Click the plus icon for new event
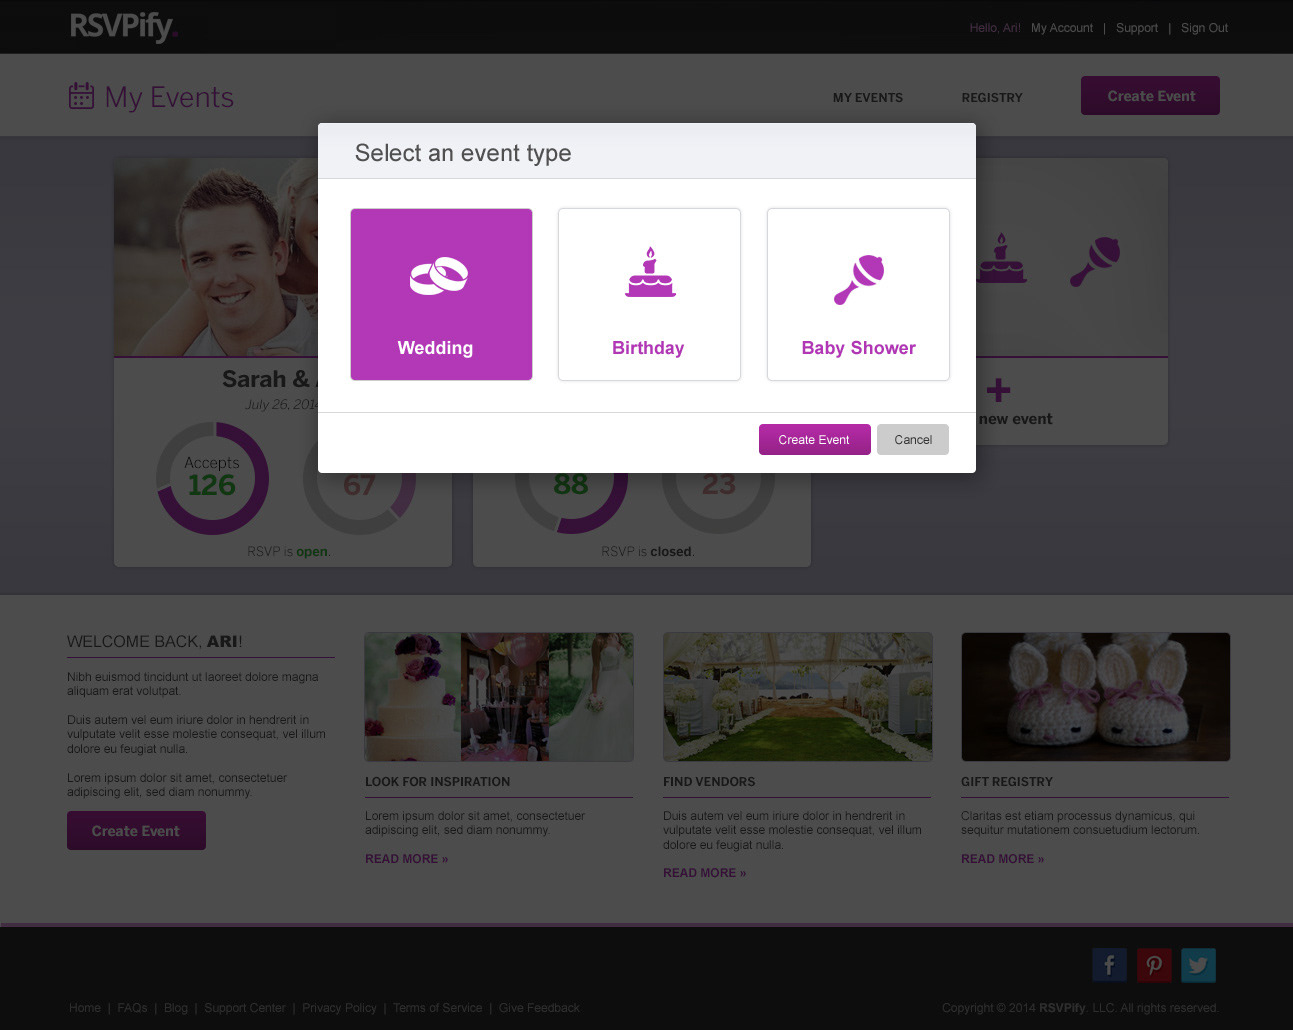1293x1030 pixels. [x=998, y=390]
